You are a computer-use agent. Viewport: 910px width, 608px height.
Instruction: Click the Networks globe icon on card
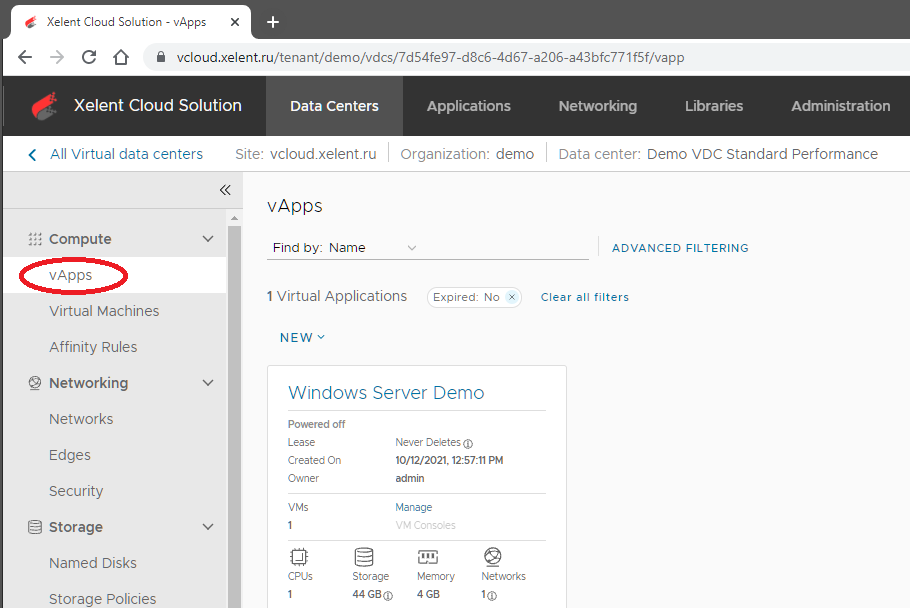492,557
